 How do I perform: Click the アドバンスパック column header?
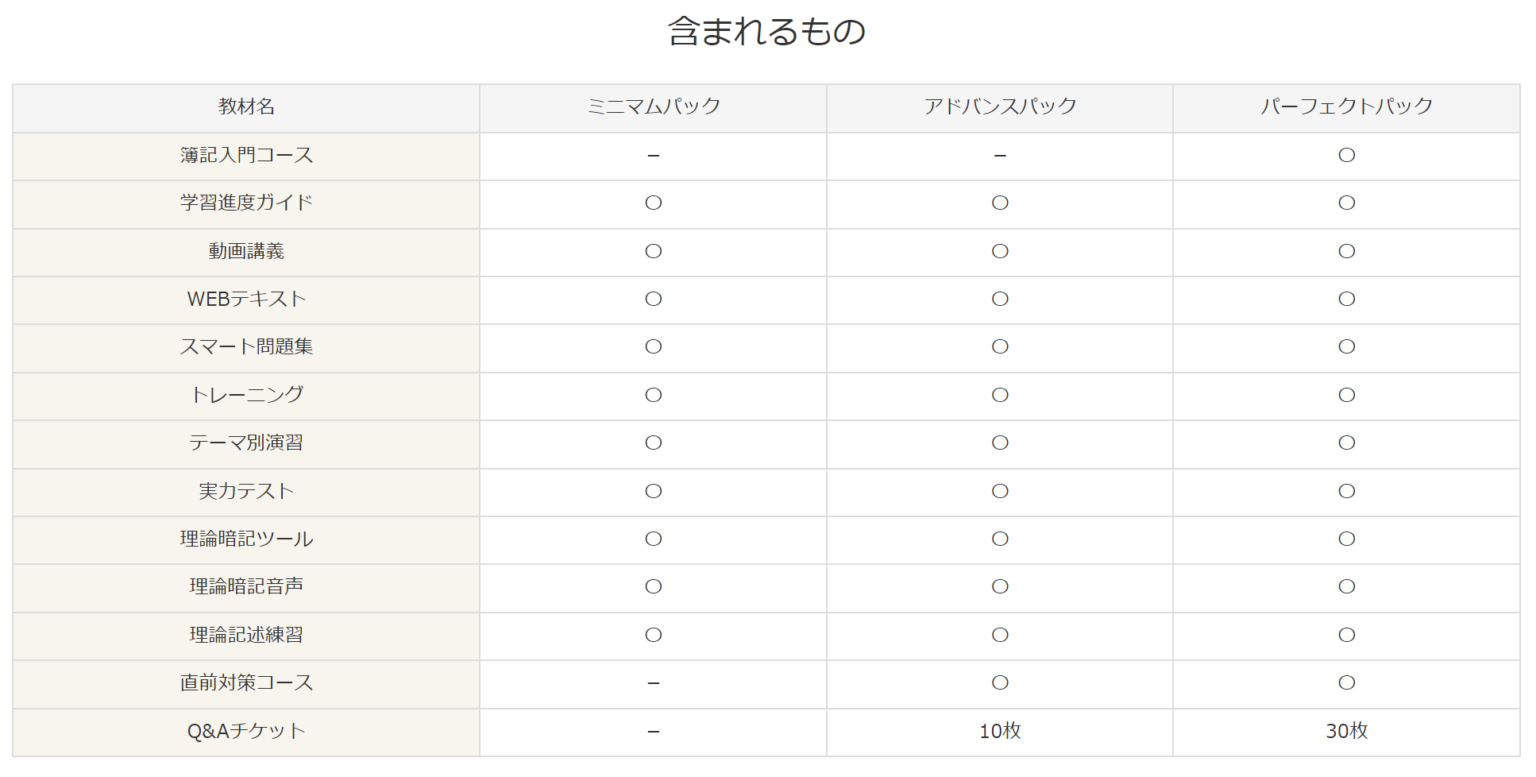(x=999, y=107)
